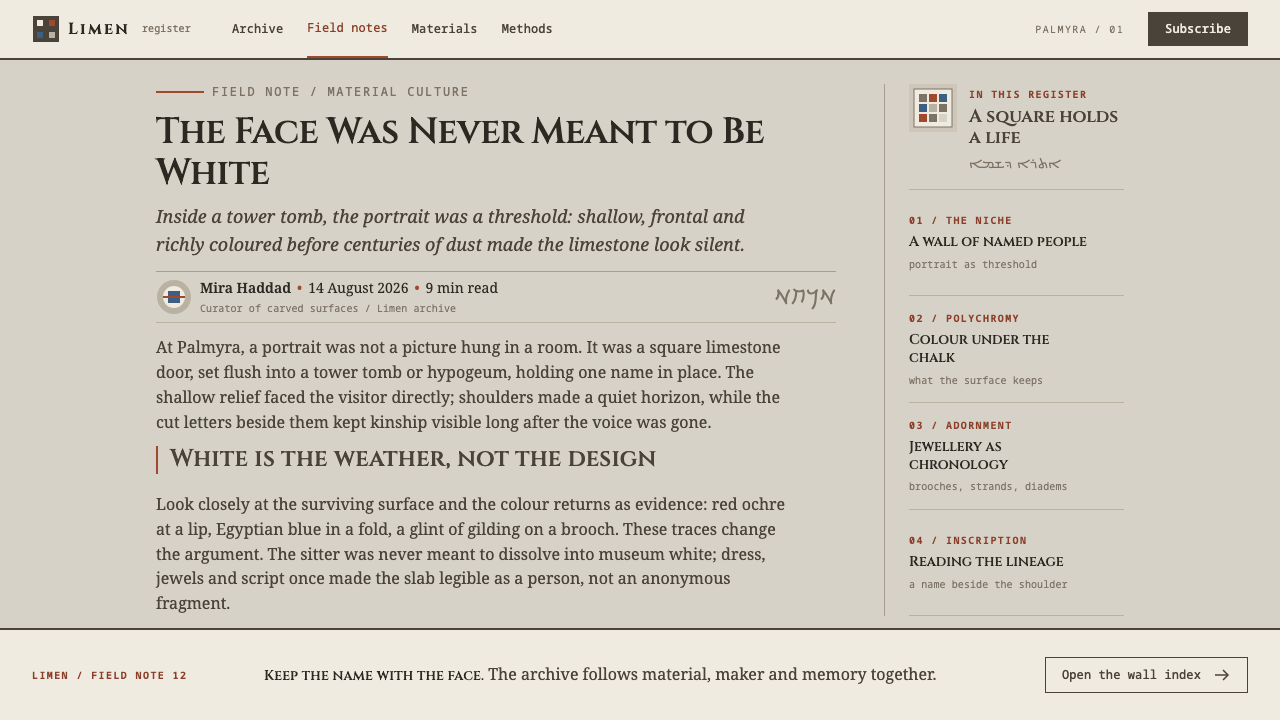This screenshot has width=1280, height=720.
Task: Click Mira Haddad's author avatar
Action: pos(174,297)
